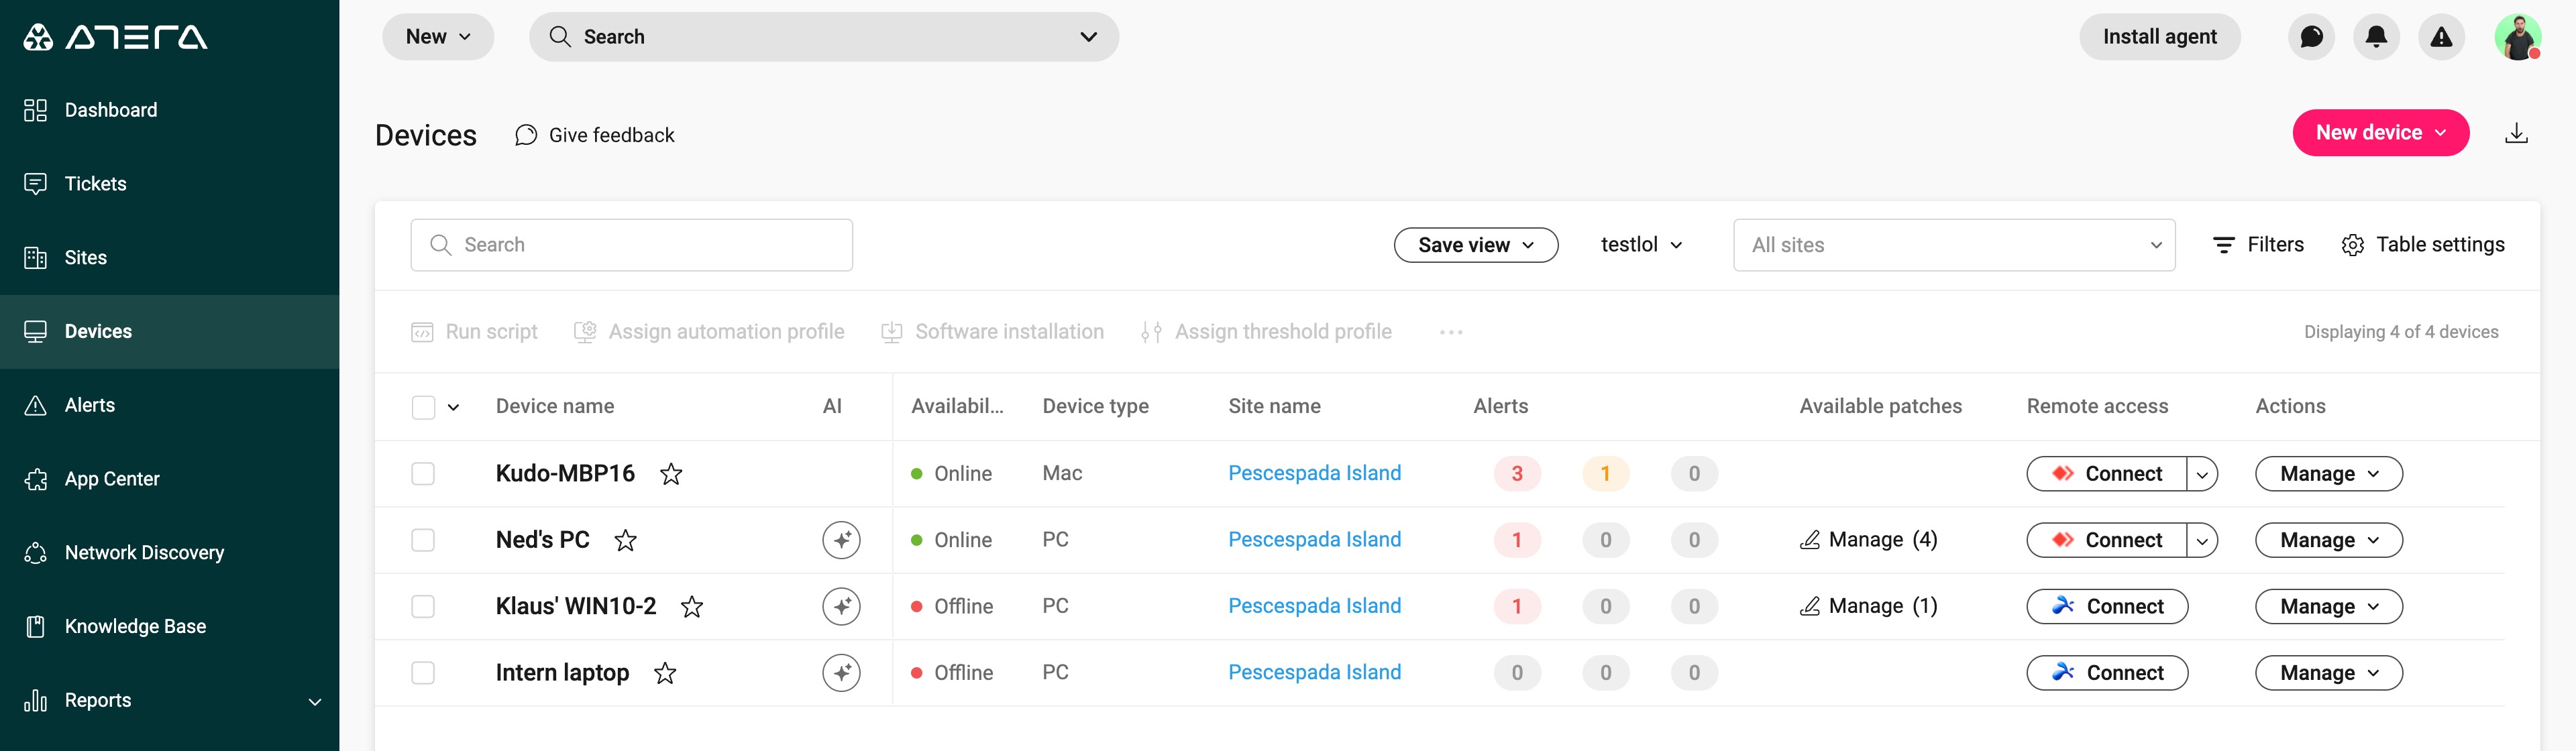
Task: Expand the global Search dropdown arrow
Action: click(x=1088, y=37)
